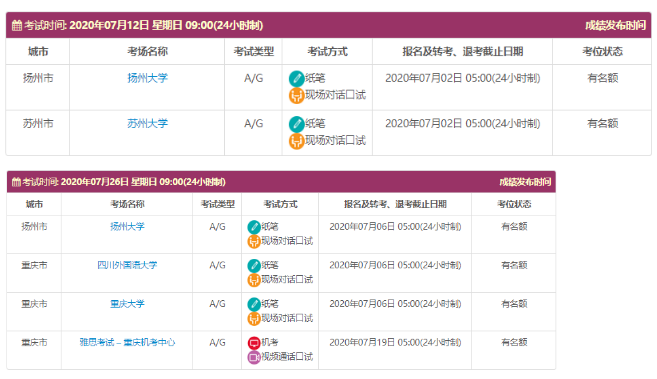The height and width of the screenshot is (379, 657).
Task: Open 扬州大学 link under July 26 exam
Action: (x=127, y=227)
